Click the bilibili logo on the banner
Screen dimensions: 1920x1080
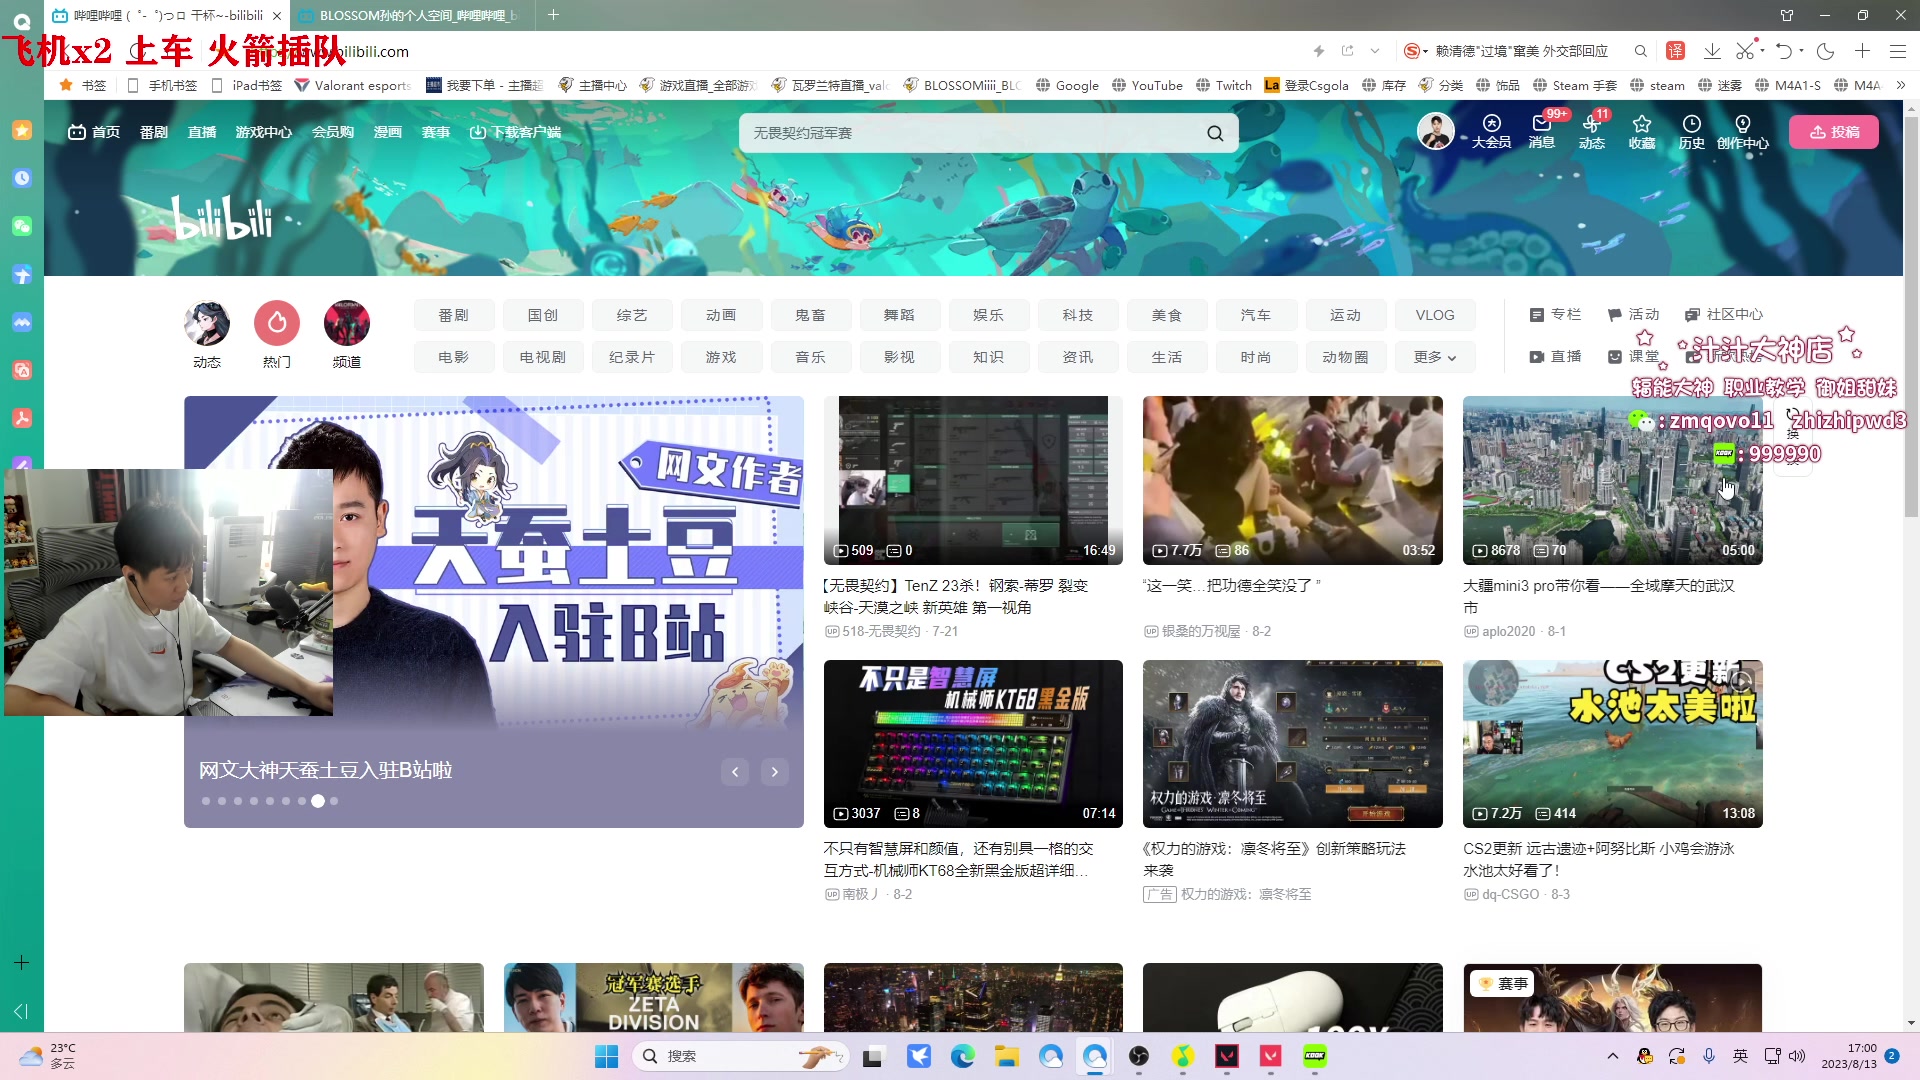(222, 217)
